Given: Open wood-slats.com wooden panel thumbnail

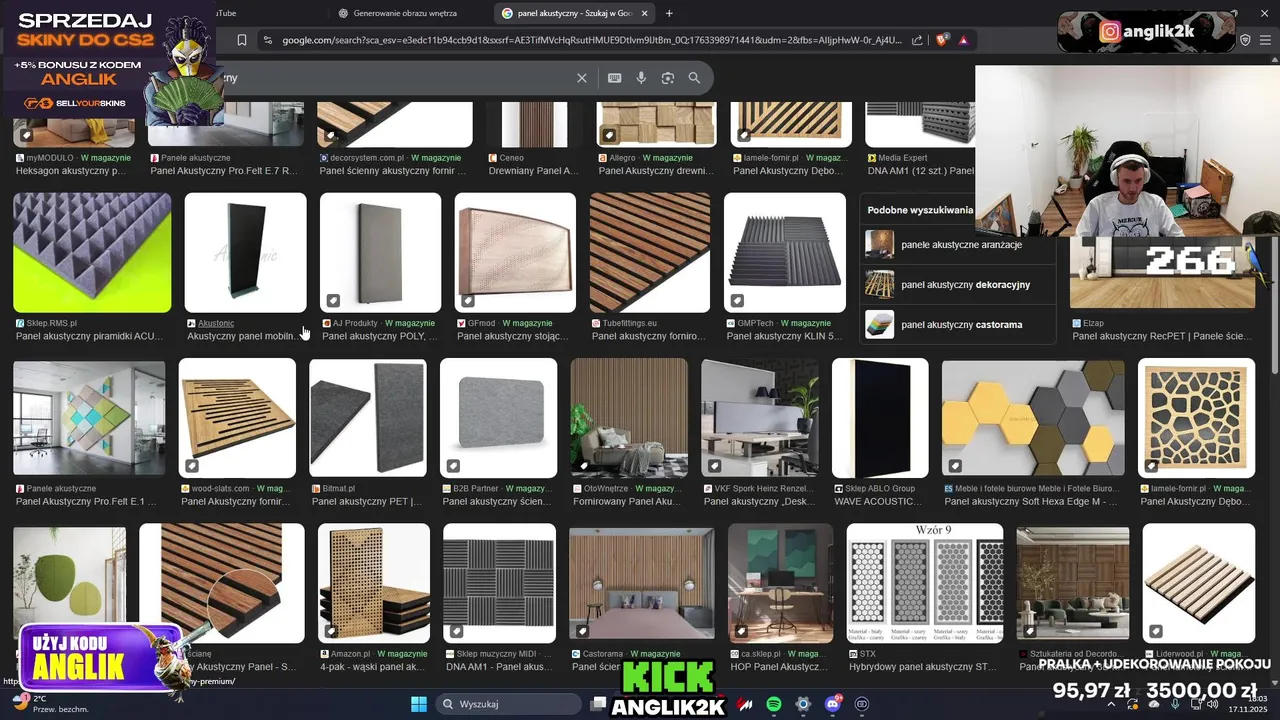Looking at the screenshot, I should point(237,418).
